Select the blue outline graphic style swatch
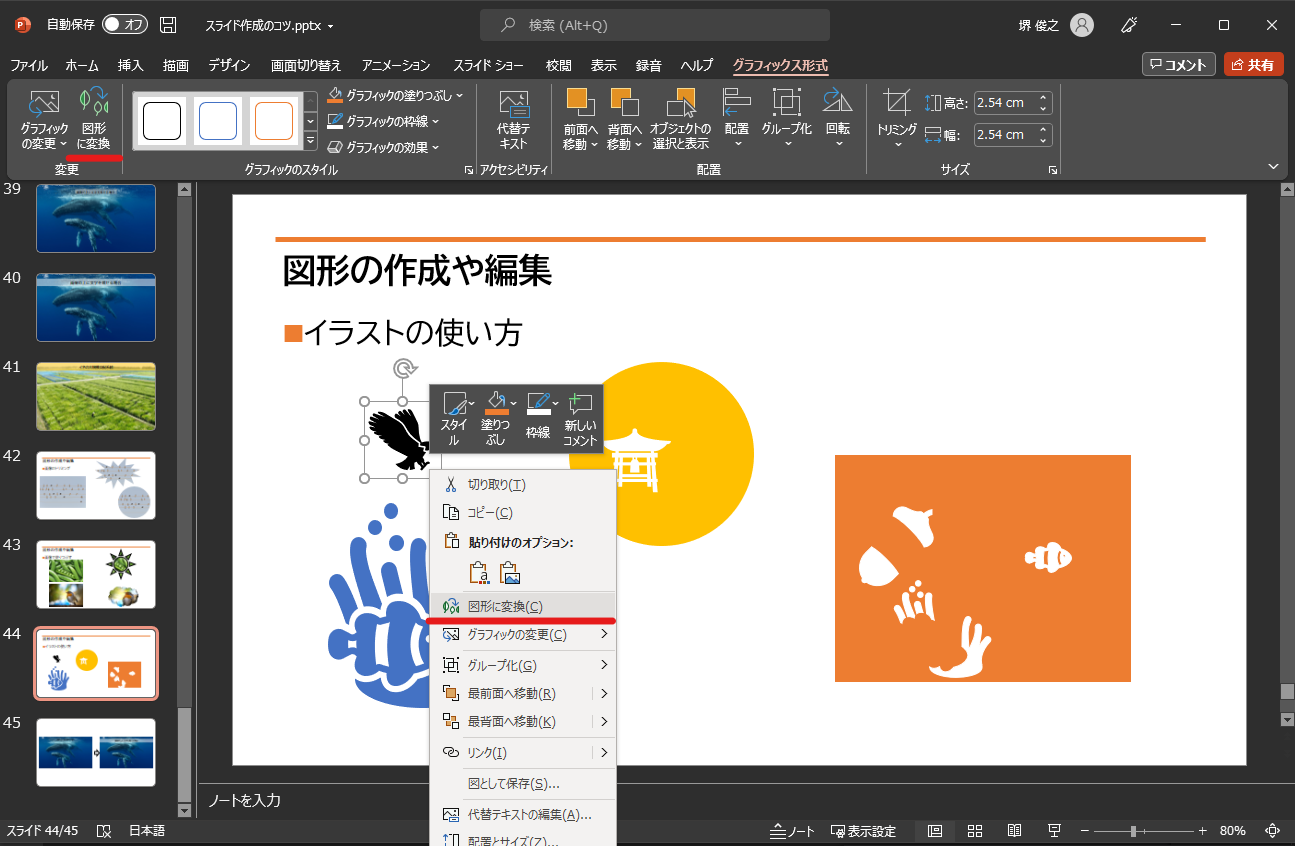The height and width of the screenshot is (846, 1295). pyautogui.click(x=218, y=120)
